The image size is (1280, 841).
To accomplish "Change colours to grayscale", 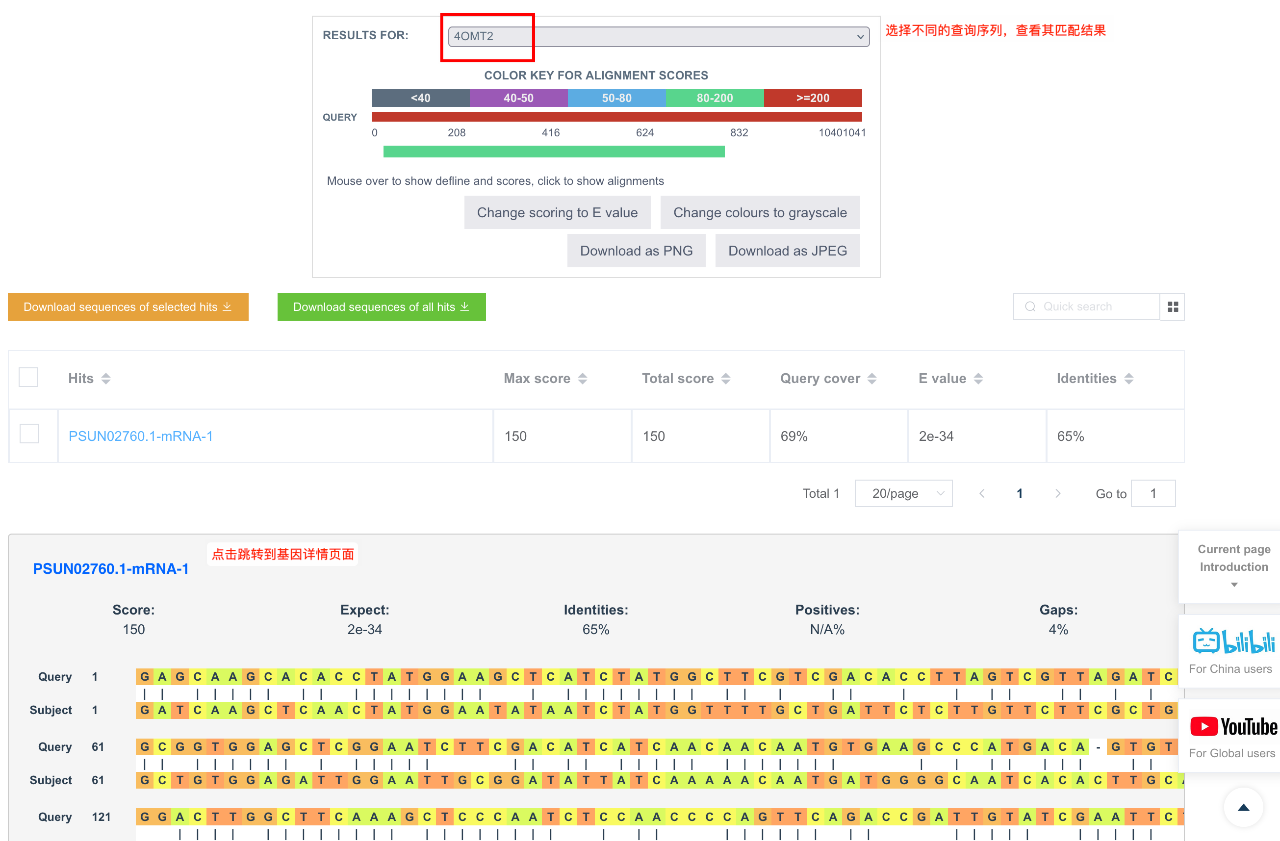I will click(760, 212).
